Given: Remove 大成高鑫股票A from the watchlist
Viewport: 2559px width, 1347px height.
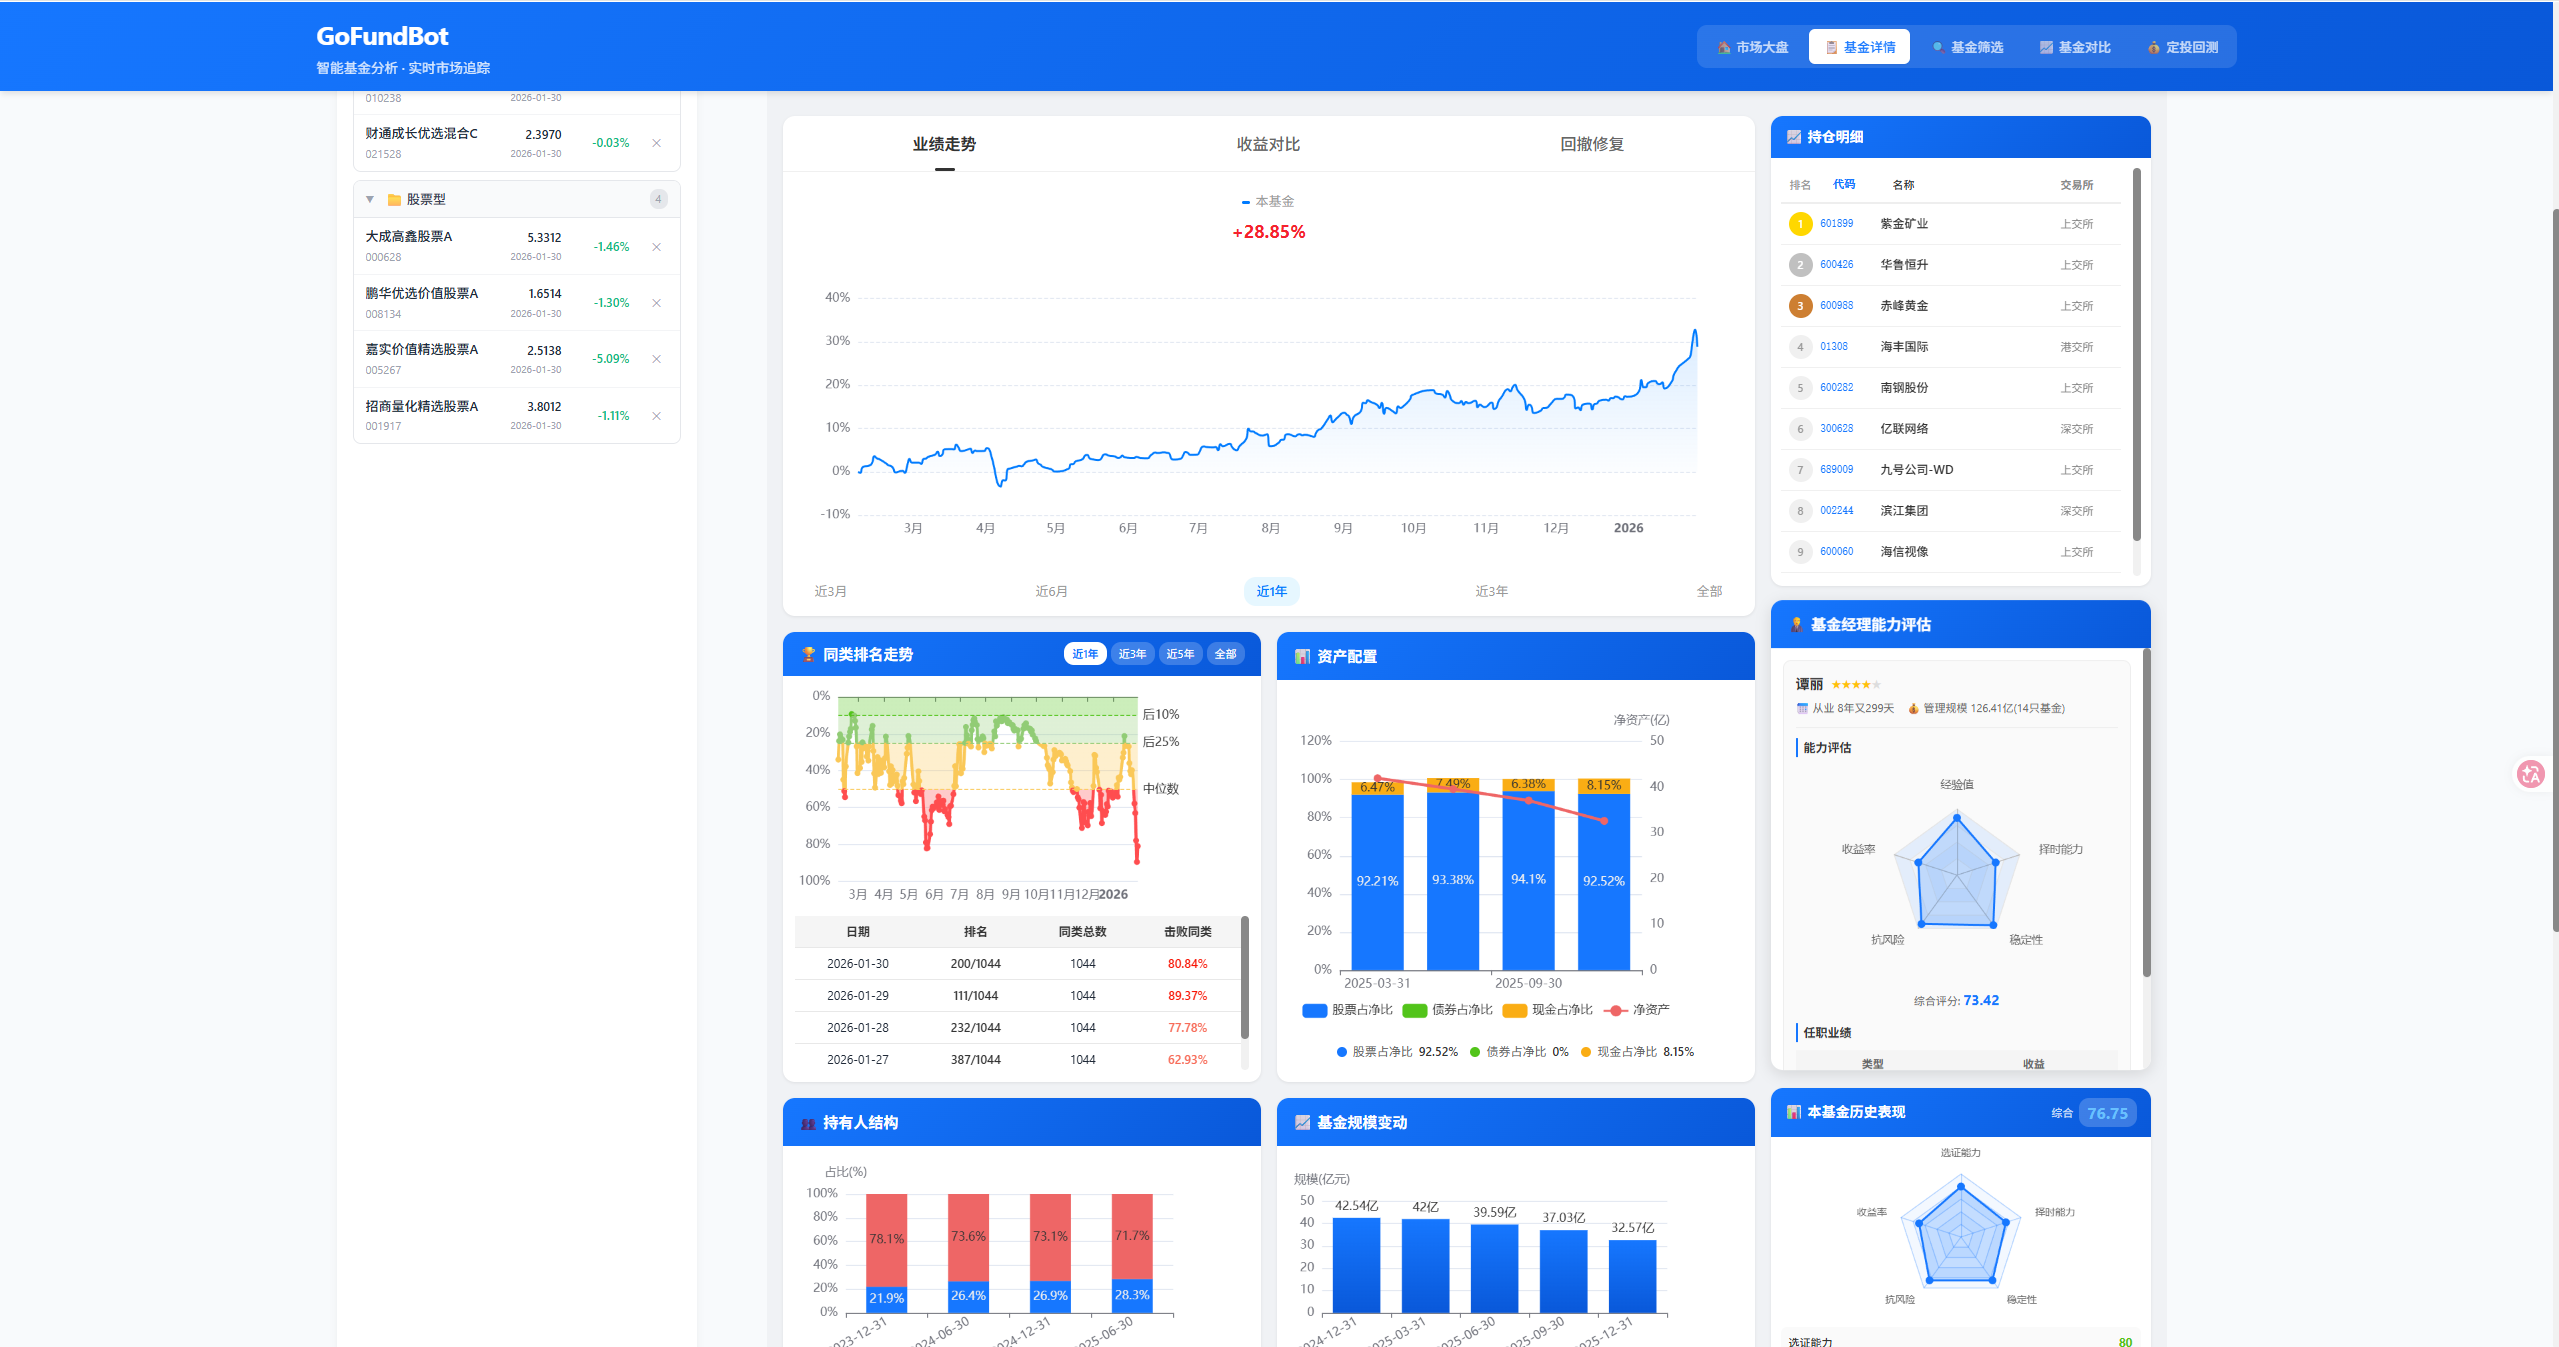Looking at the screenshot, I should pyautogui.click(x=656, y=247).
